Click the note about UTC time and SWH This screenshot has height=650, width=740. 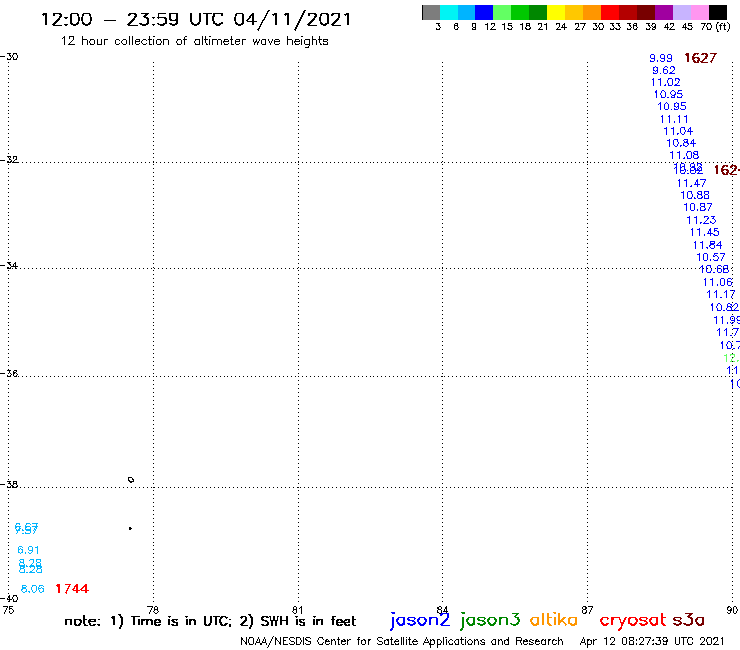[210, 621]
